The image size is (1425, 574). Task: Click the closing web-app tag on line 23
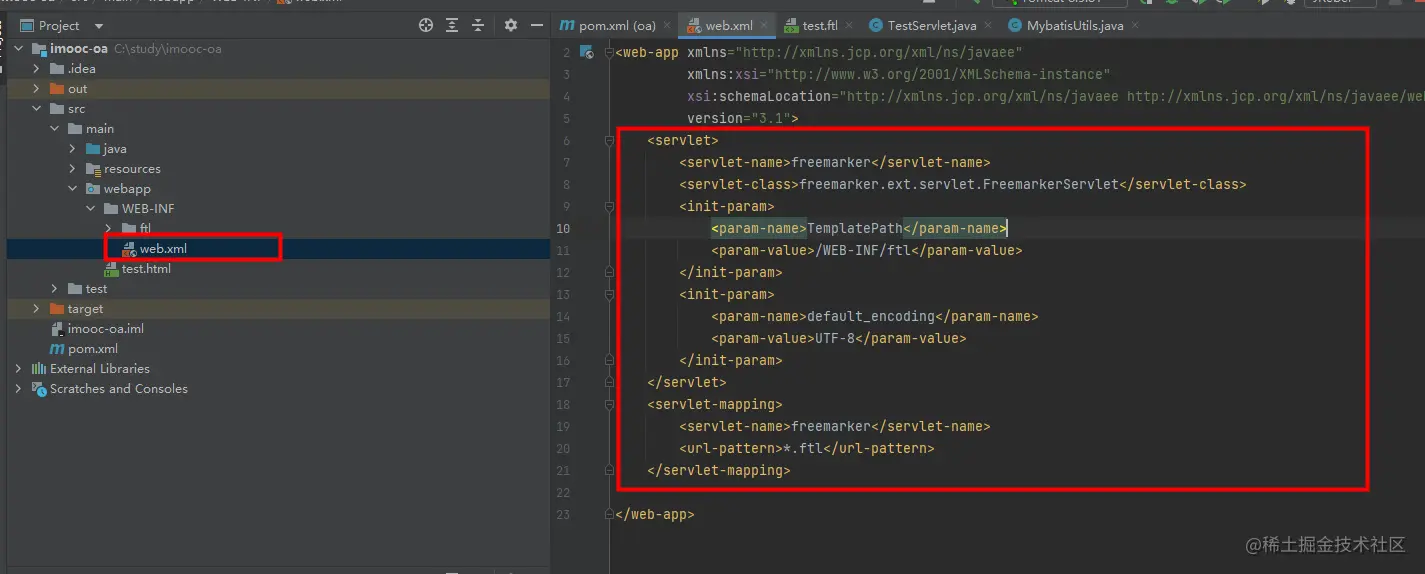click(x=655, y=515)
